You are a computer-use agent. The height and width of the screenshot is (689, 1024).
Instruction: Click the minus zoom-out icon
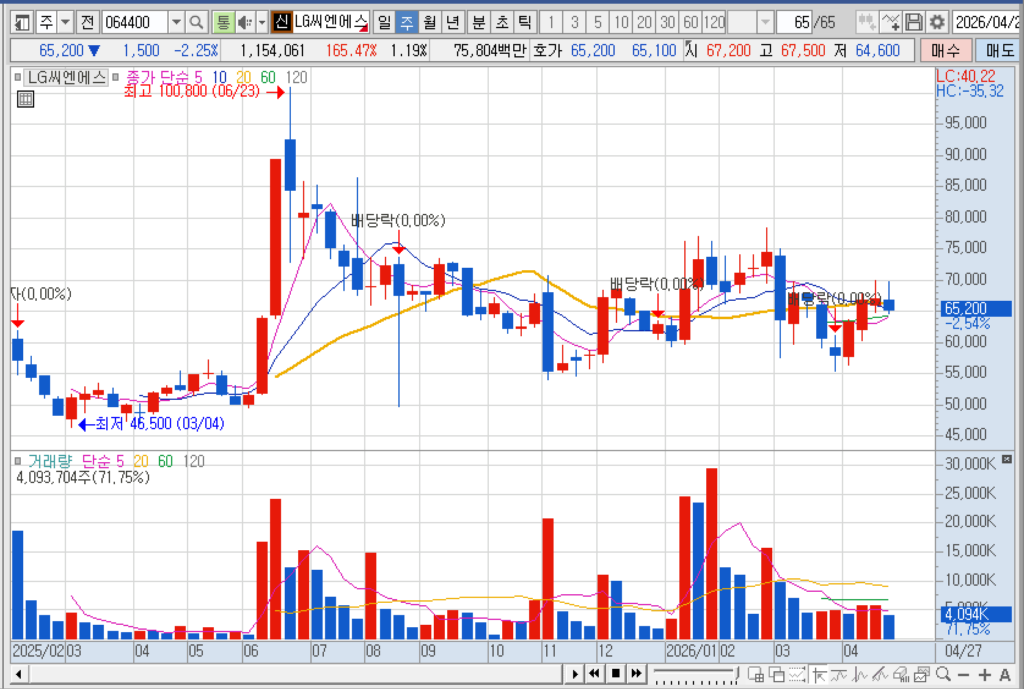pyautogui.click(x=963, y=674)
